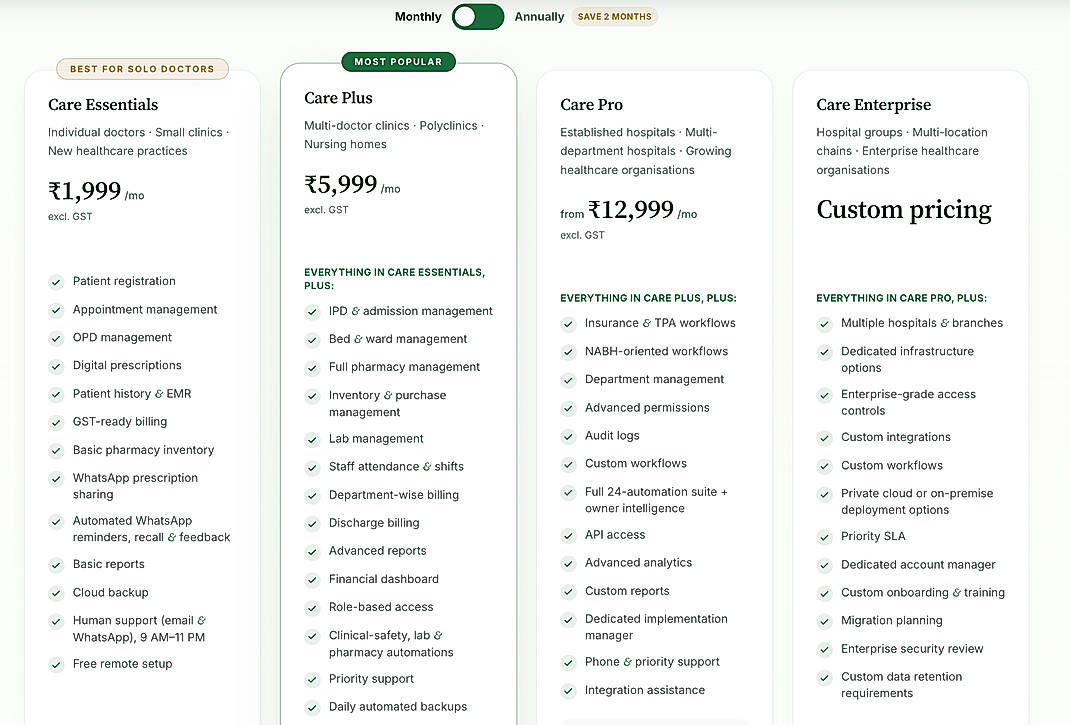Click the ₹5,999 price
The height and width of the screenshot is (725, 1070).
tap(341, 184)
